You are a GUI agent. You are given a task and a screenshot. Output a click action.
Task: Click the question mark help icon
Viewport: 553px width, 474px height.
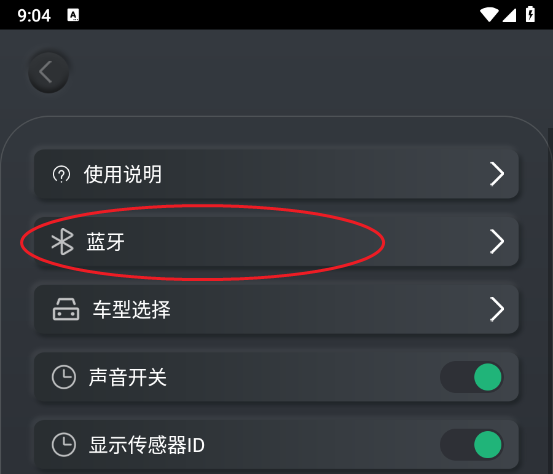(61, 174)
